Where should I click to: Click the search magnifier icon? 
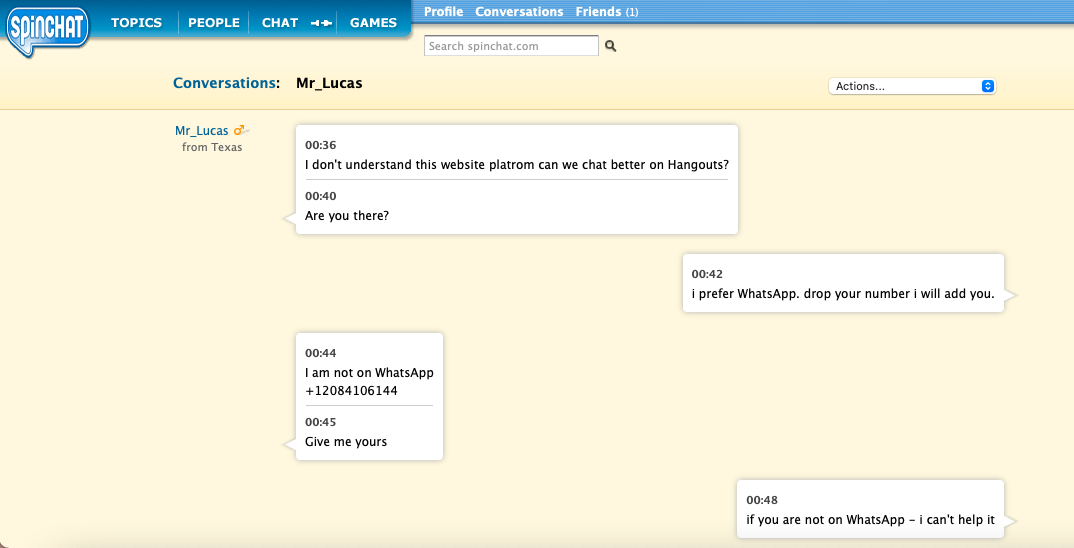(x=611, y=46)
